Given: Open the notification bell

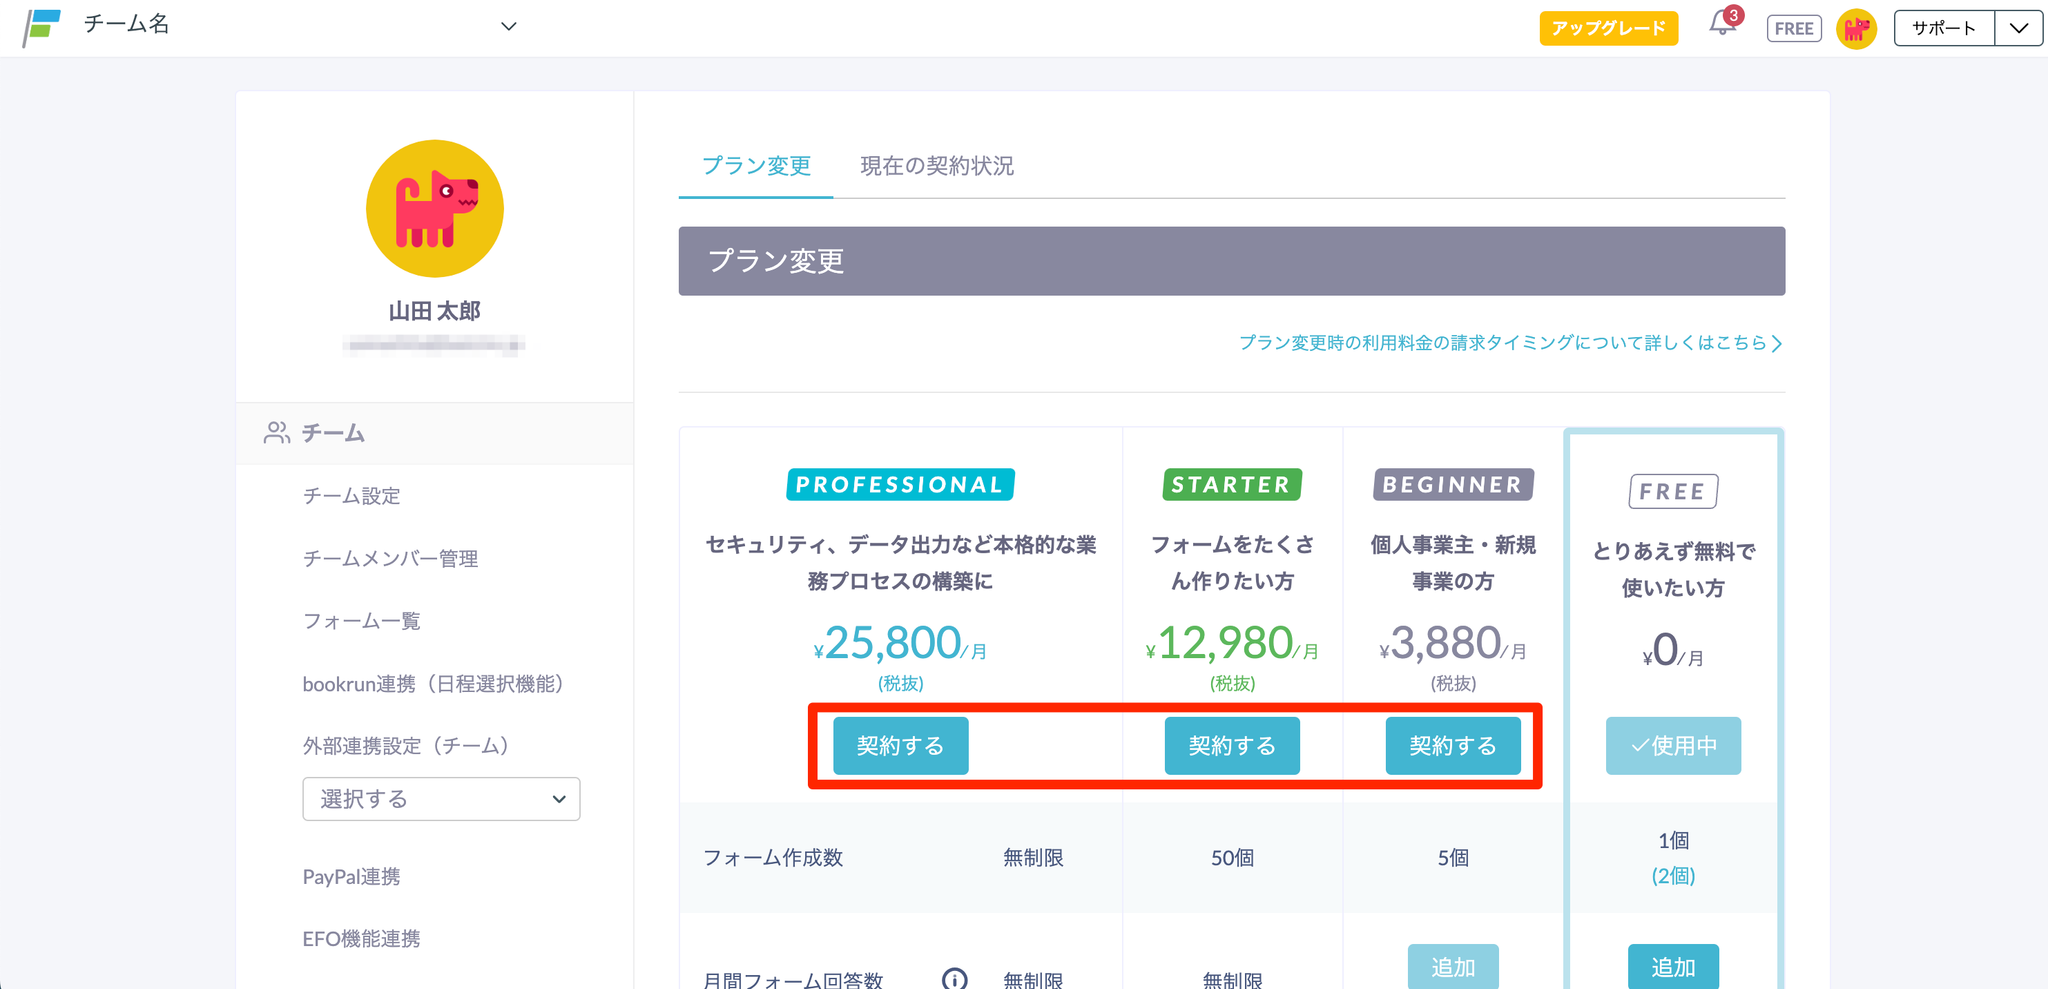Looking at the screenshot, I should tap(1722, 24).
